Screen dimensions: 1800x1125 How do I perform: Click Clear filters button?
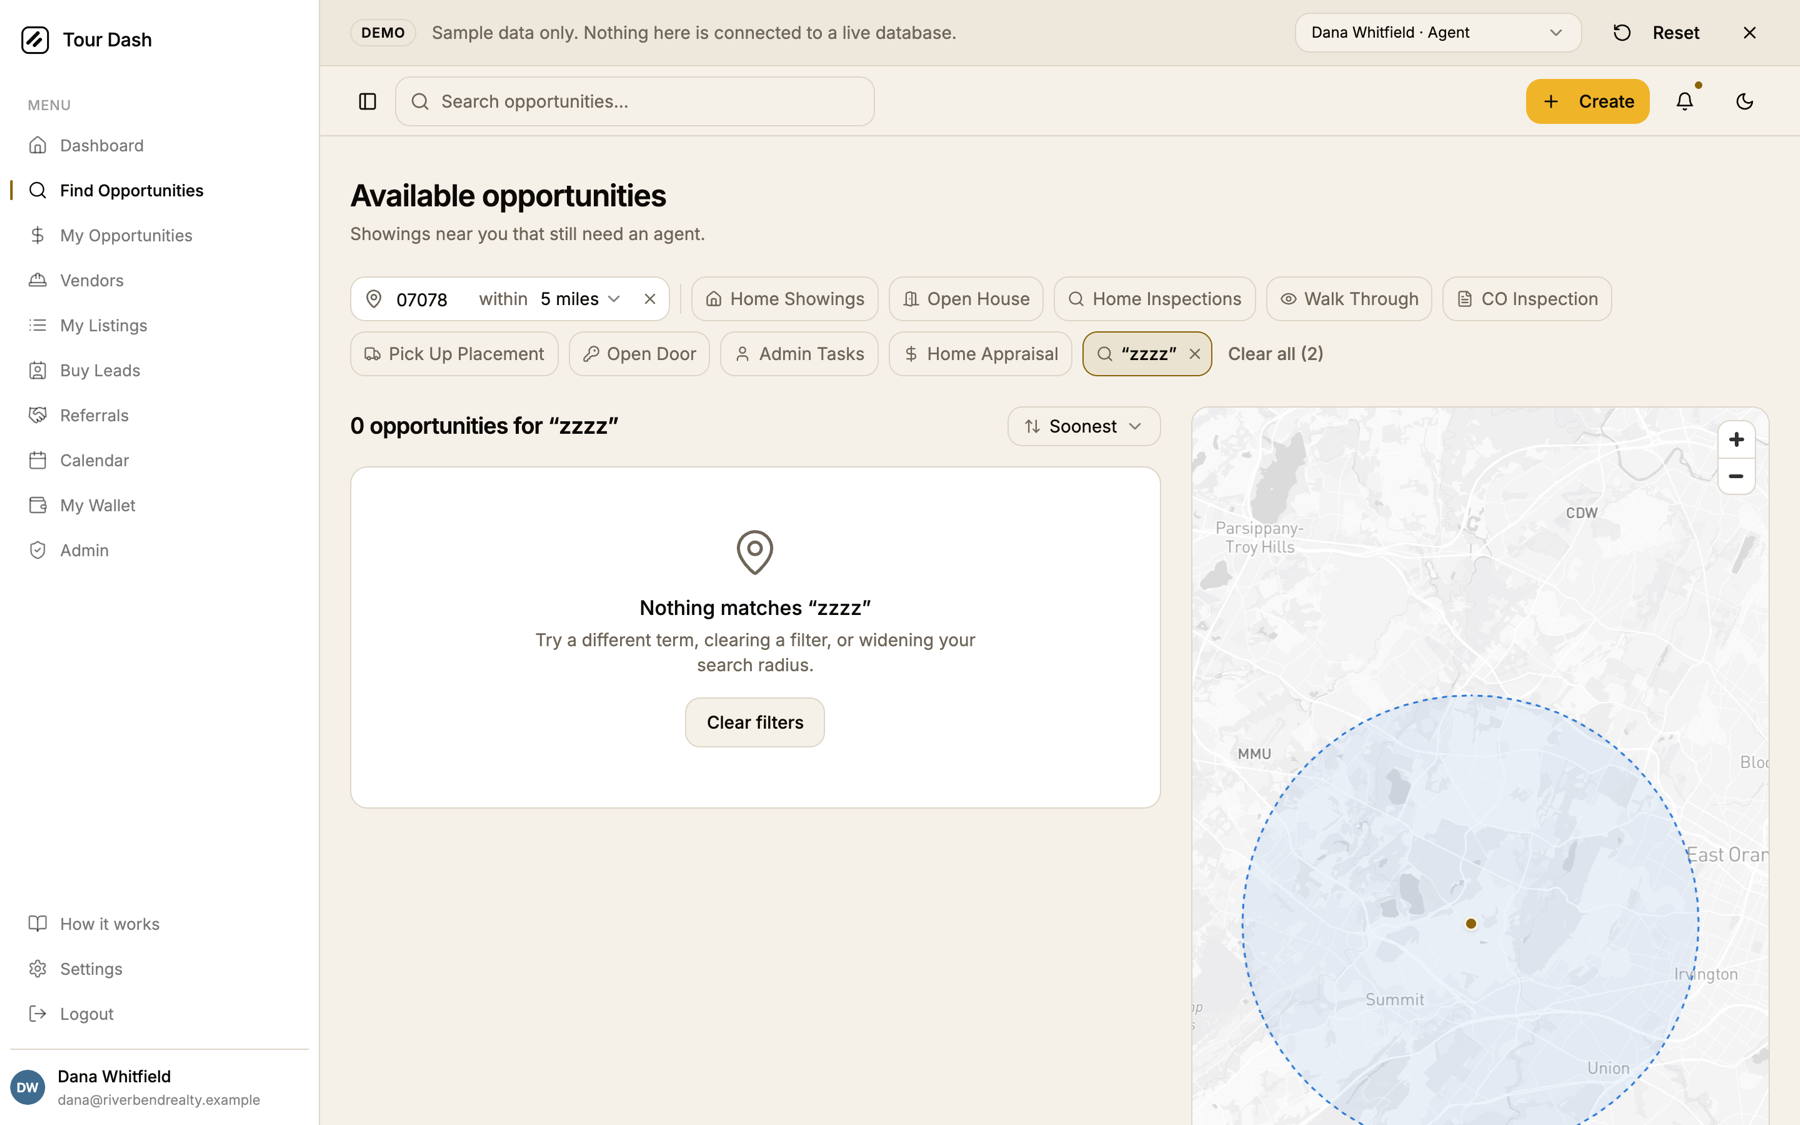tap(755, 723)
